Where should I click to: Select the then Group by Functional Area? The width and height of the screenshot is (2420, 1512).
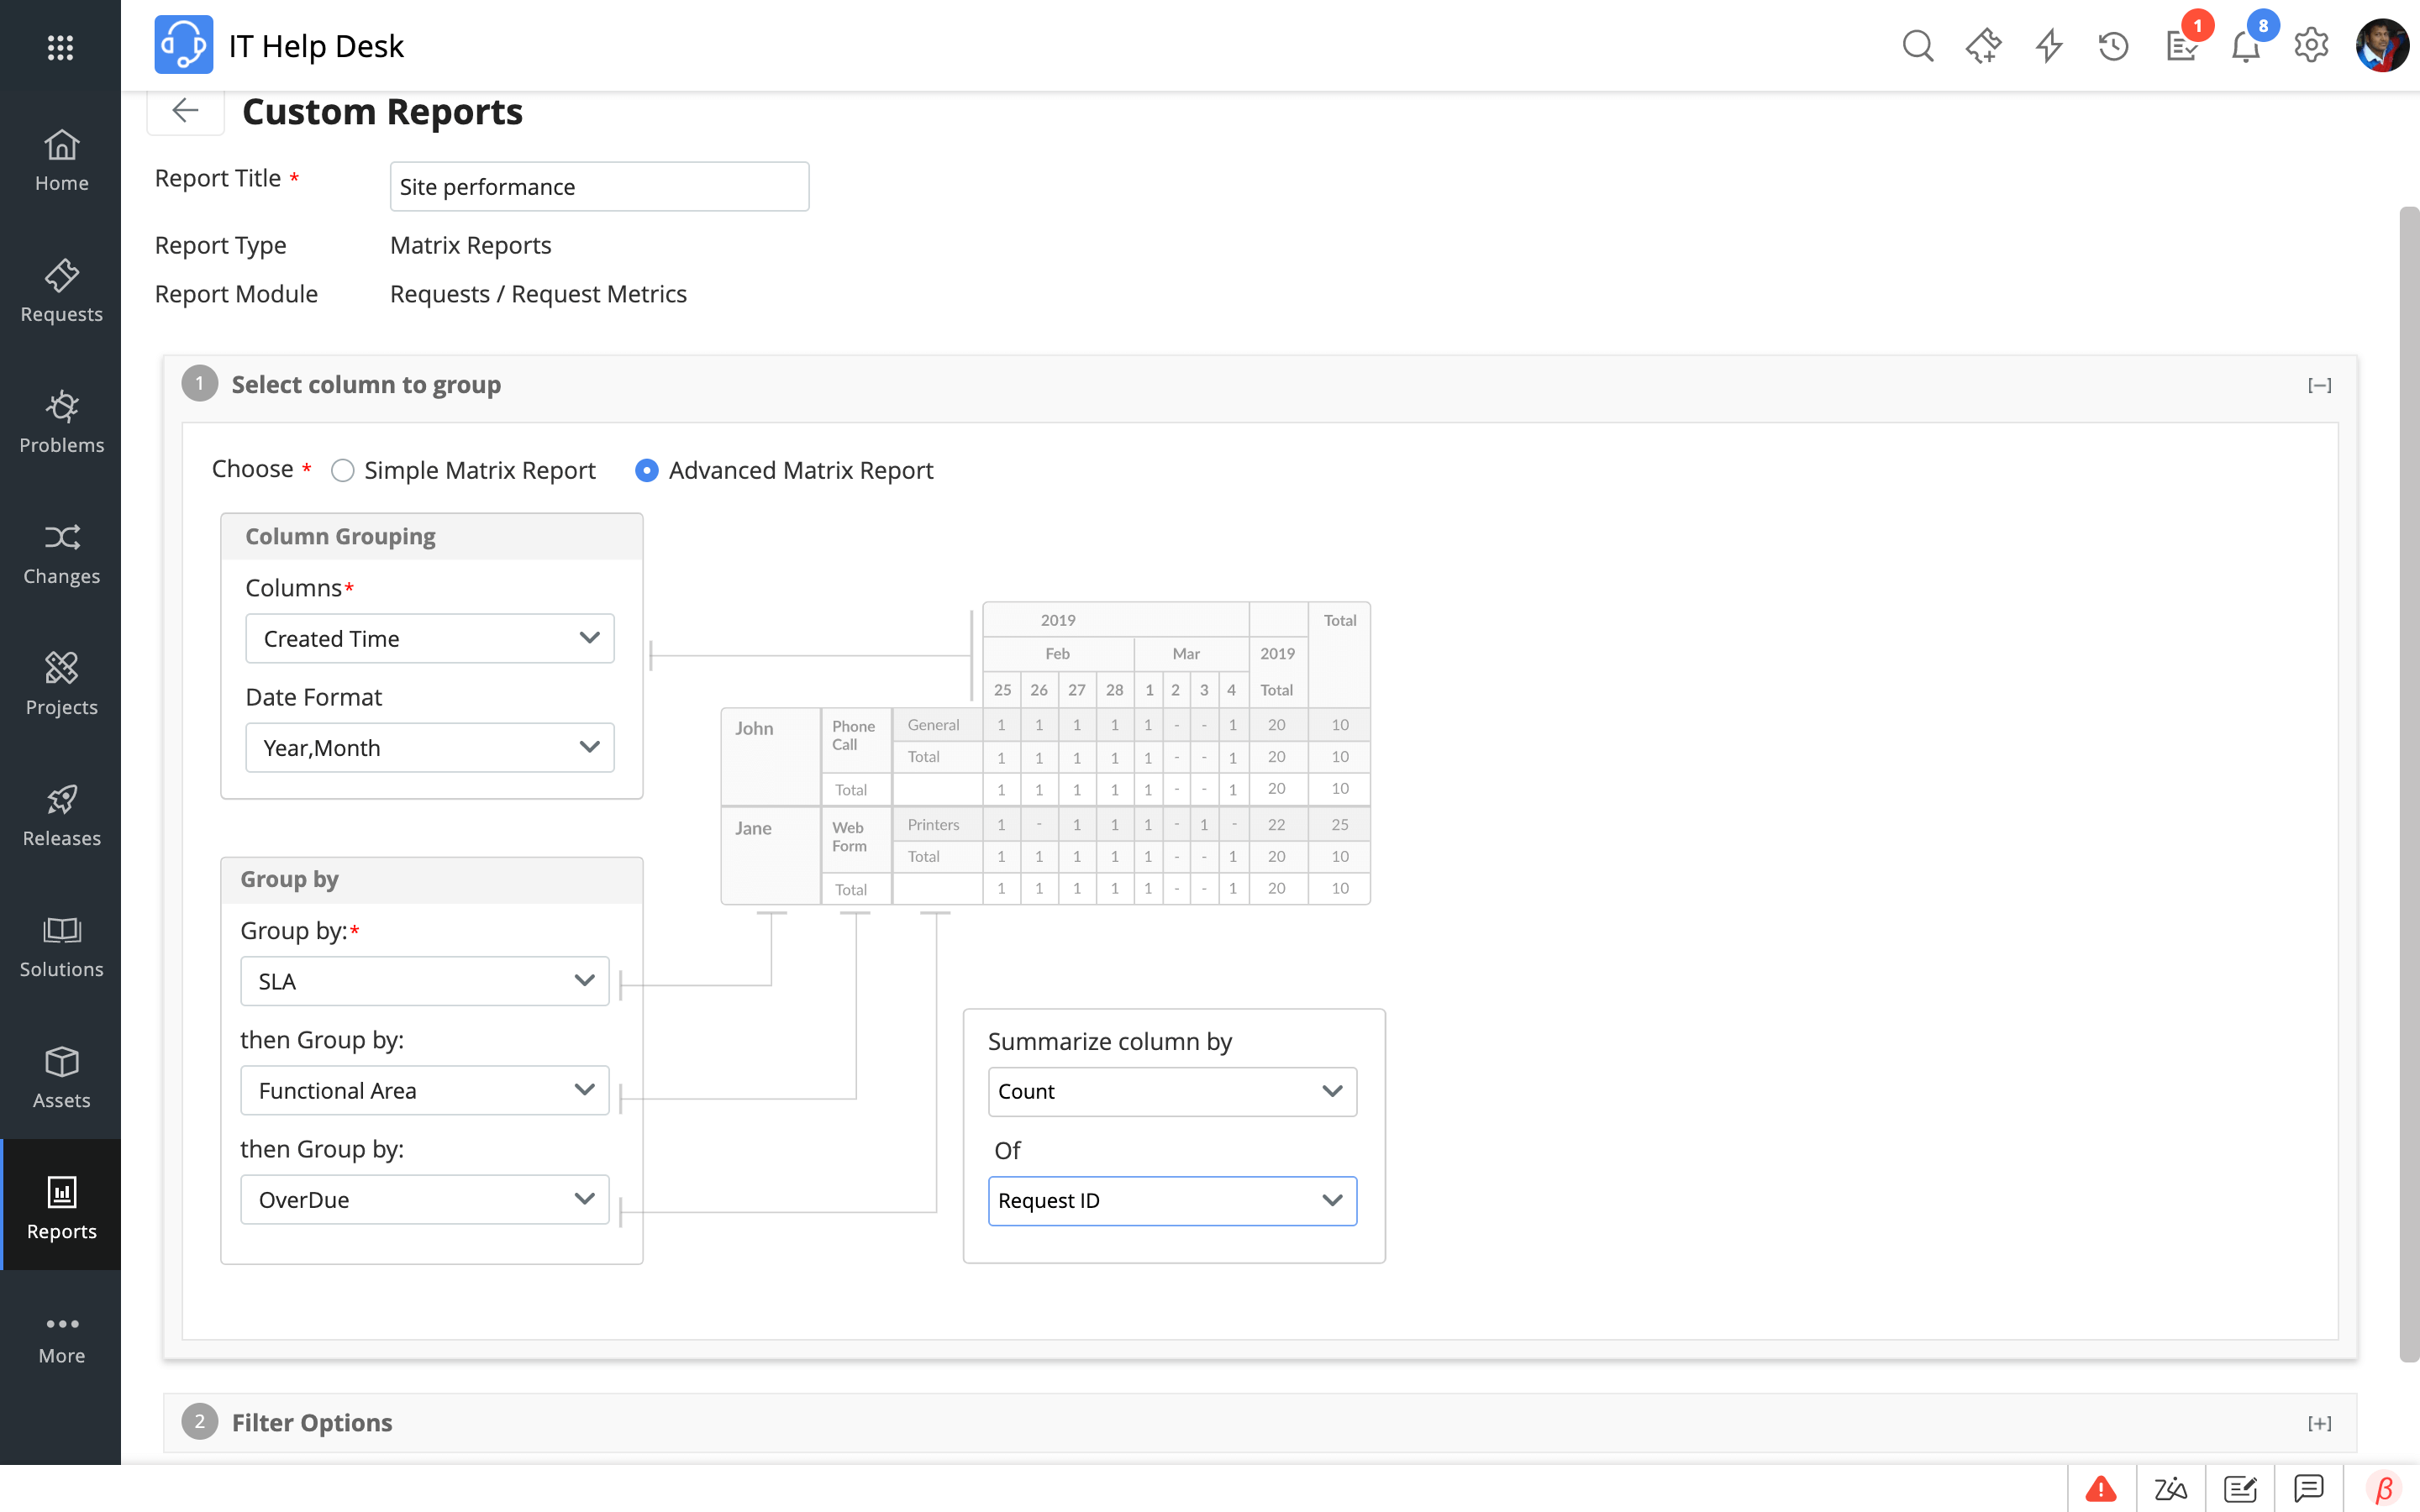coord(423,1089)
